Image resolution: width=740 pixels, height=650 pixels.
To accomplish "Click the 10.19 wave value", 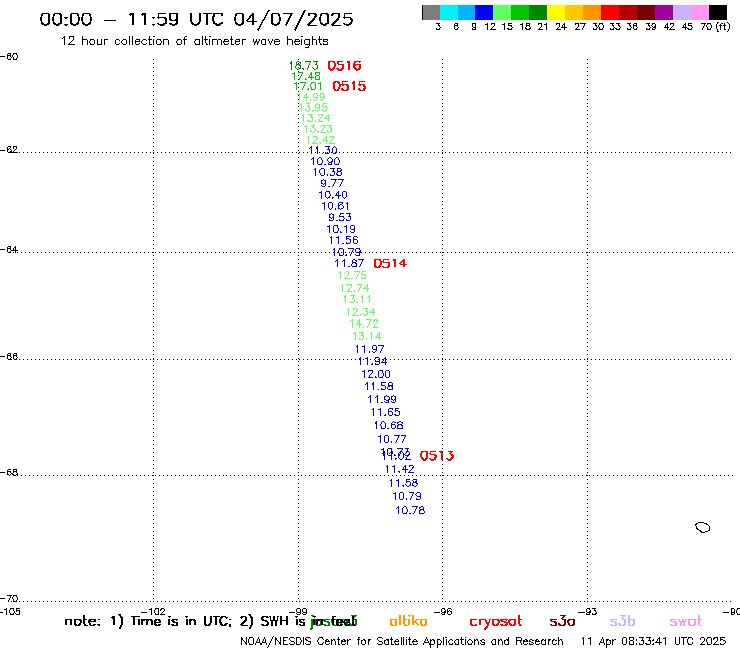I will [341, 229].
